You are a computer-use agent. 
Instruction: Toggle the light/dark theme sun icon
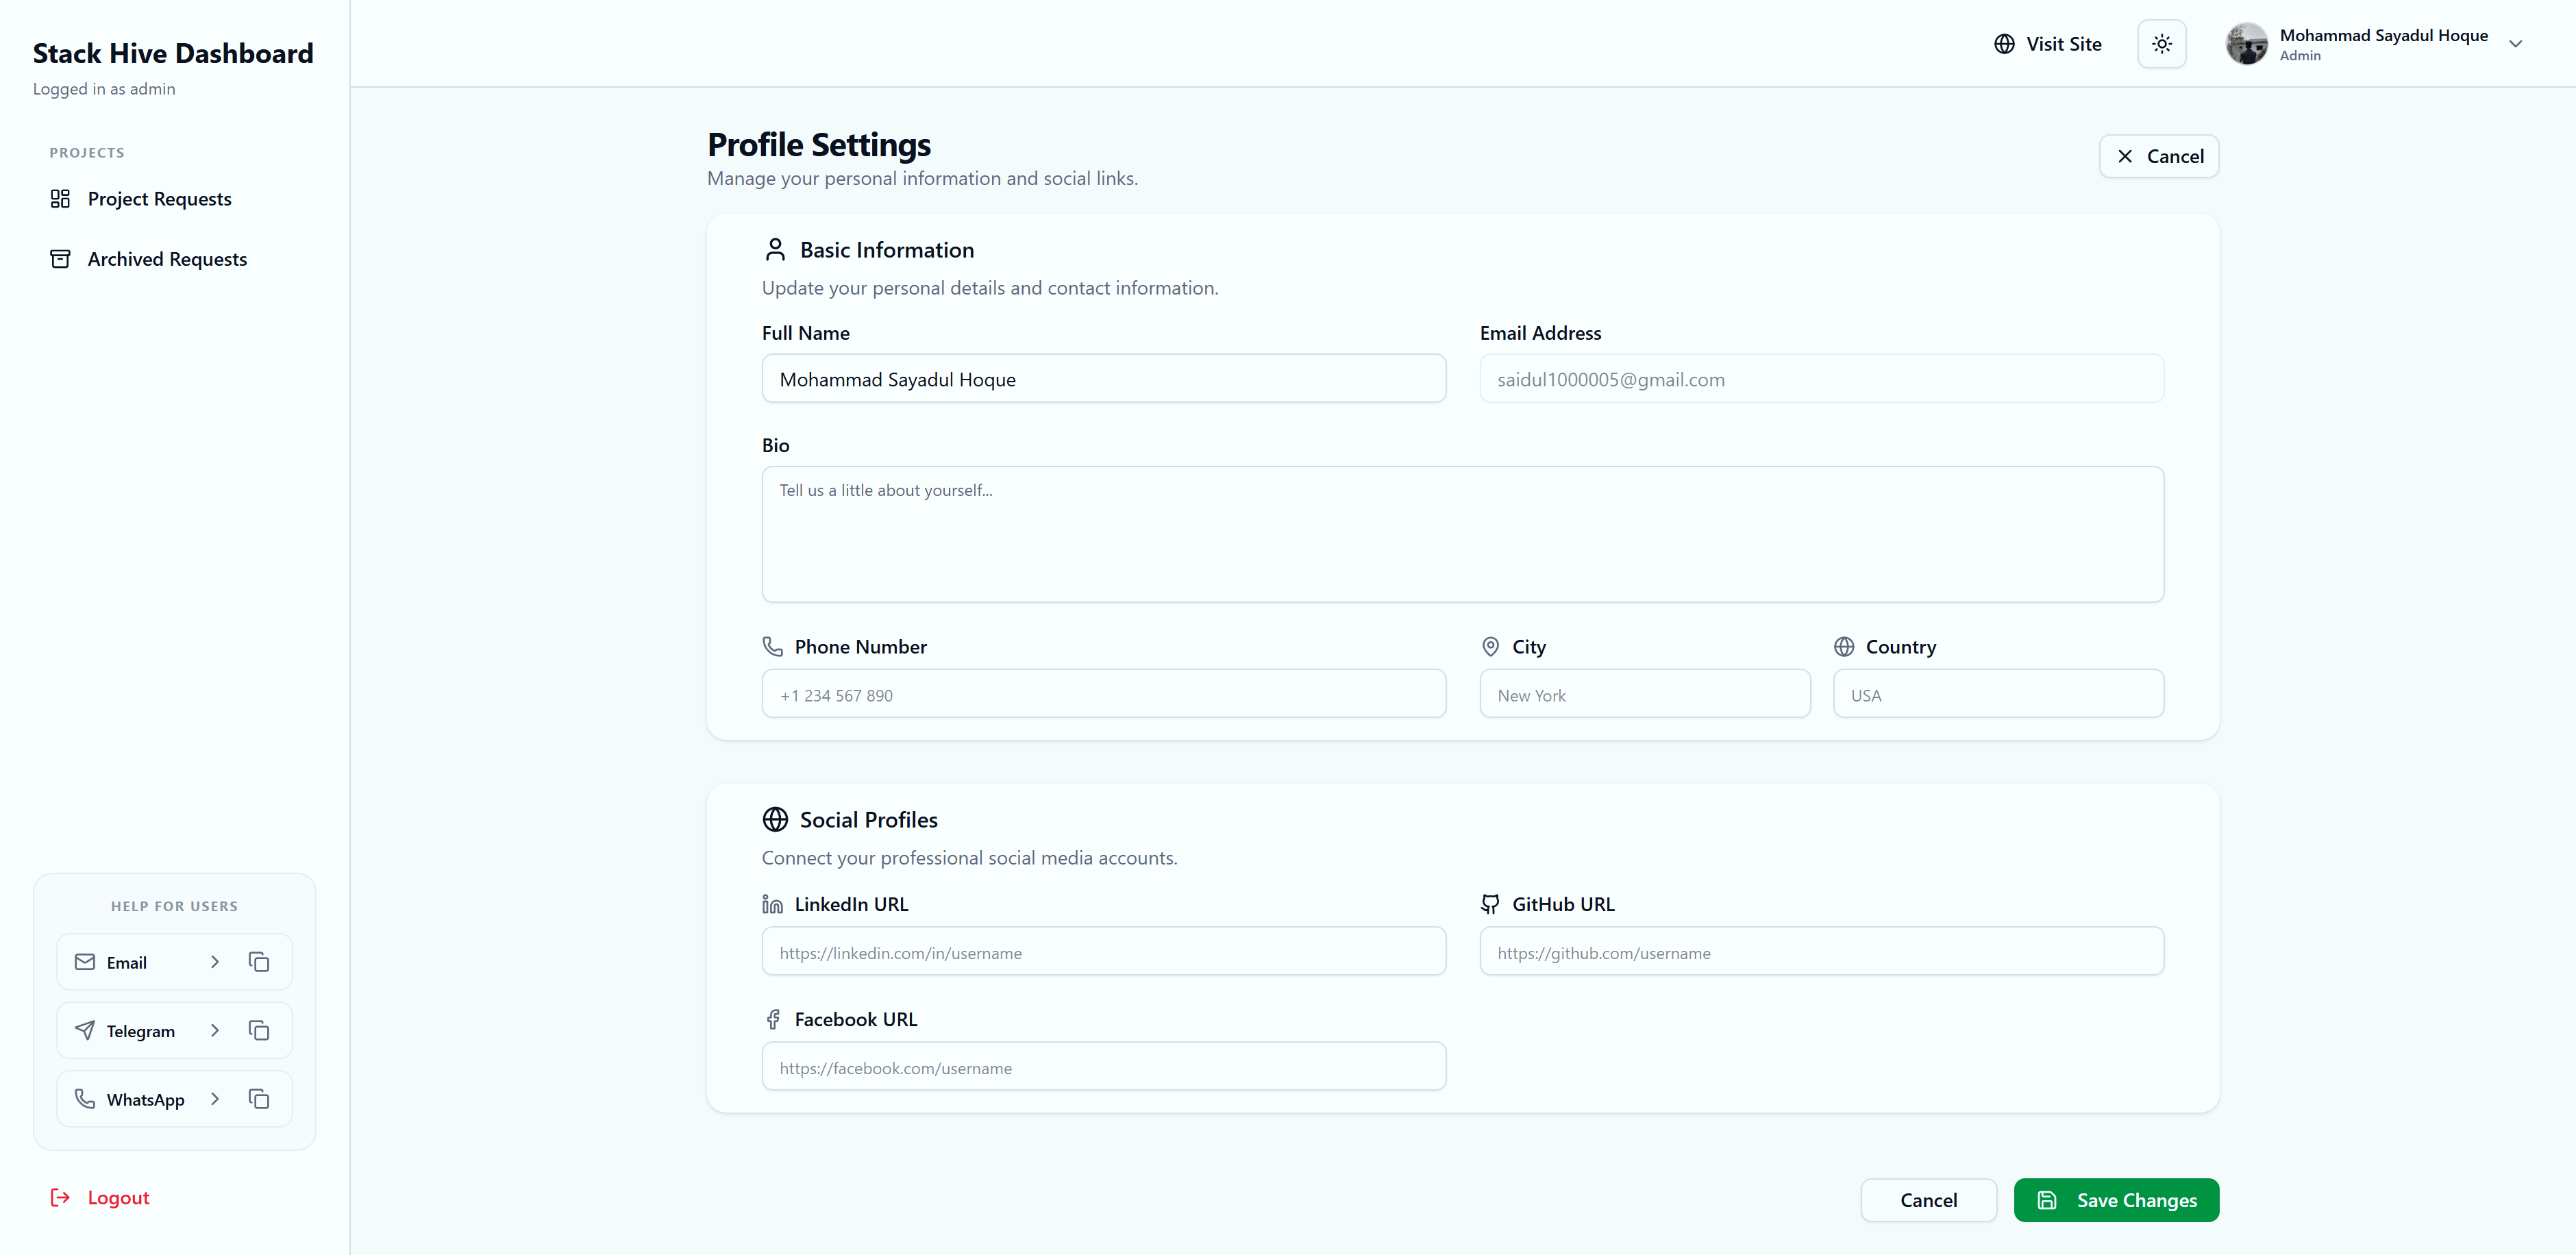[x=2161, y=44]
